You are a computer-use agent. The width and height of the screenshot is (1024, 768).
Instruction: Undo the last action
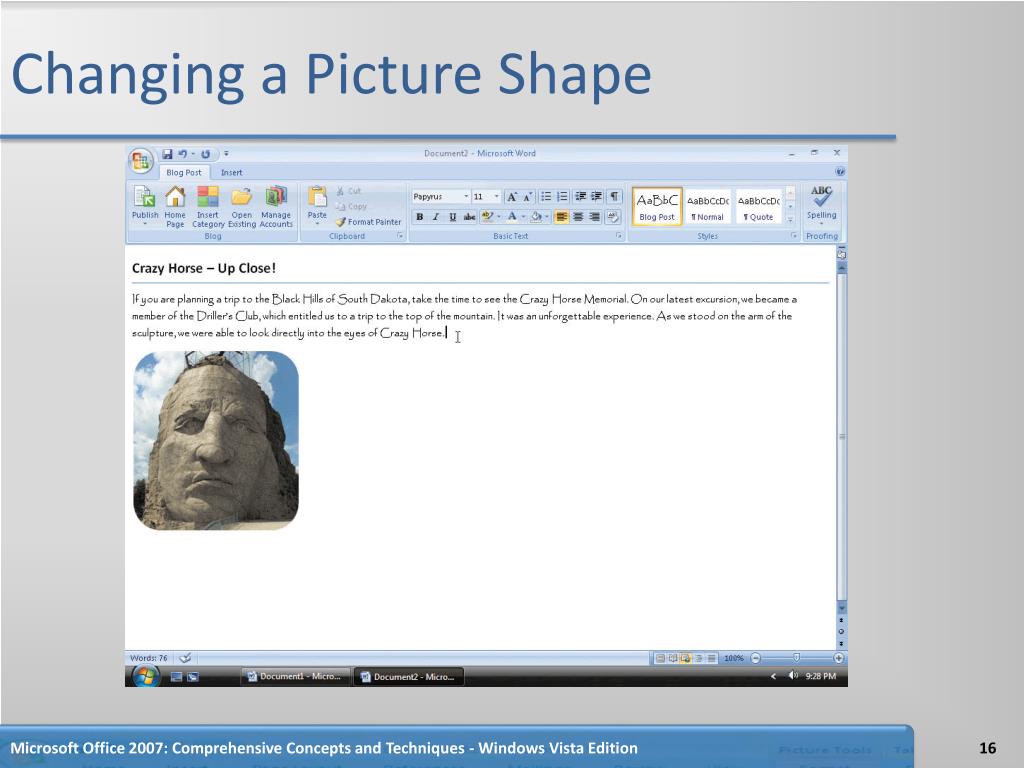pyautogui.click(x=182, y=154)
